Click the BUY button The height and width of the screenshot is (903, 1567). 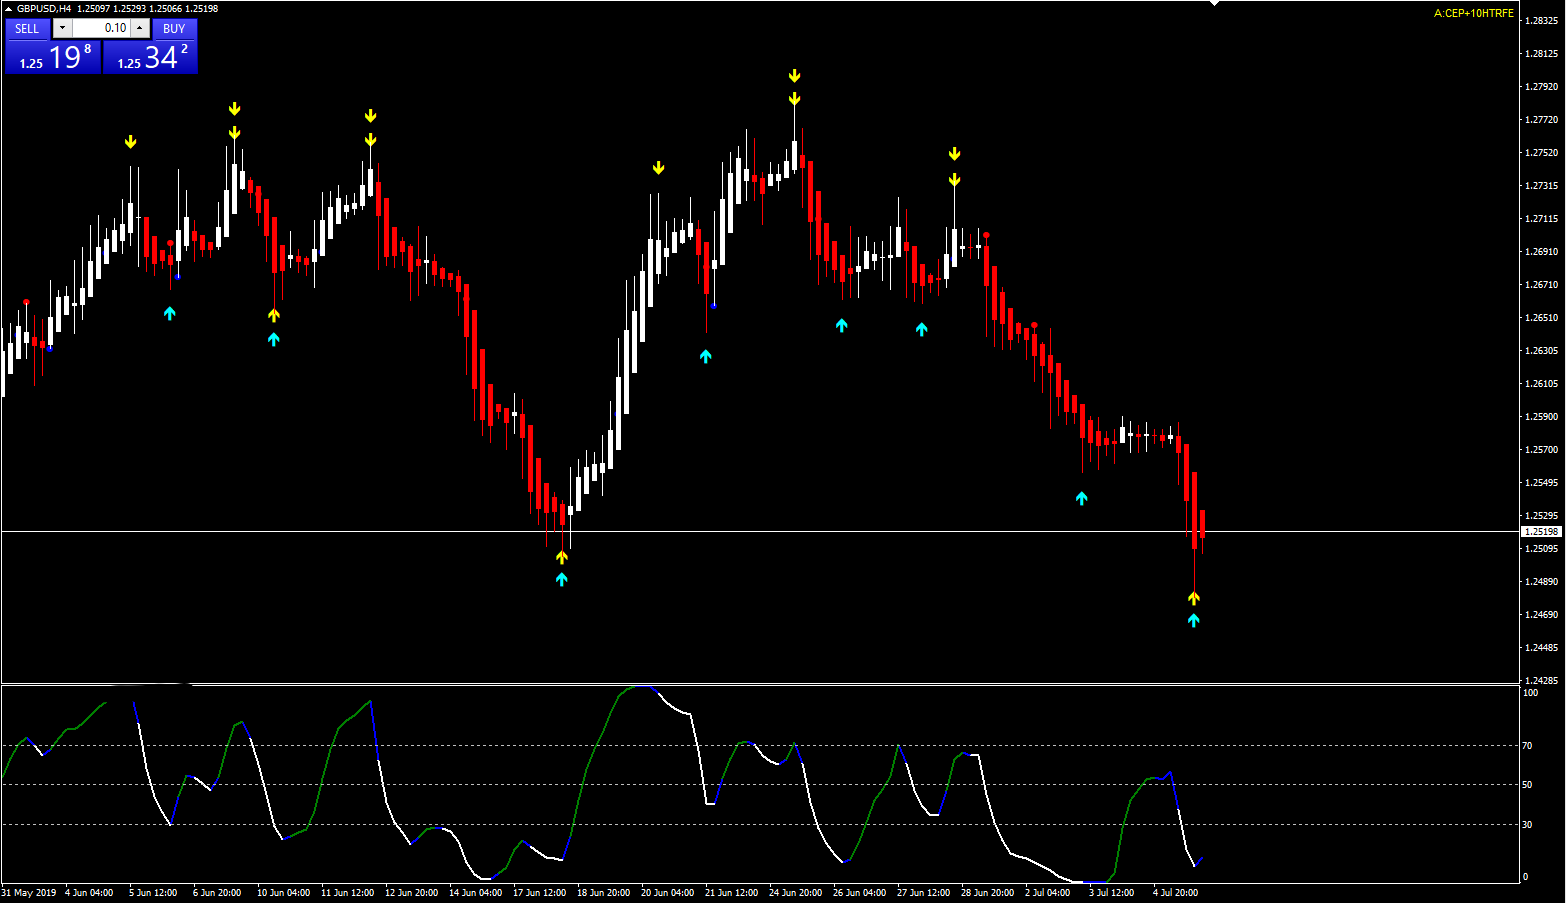pyautogui.click(x=174, y=29)
